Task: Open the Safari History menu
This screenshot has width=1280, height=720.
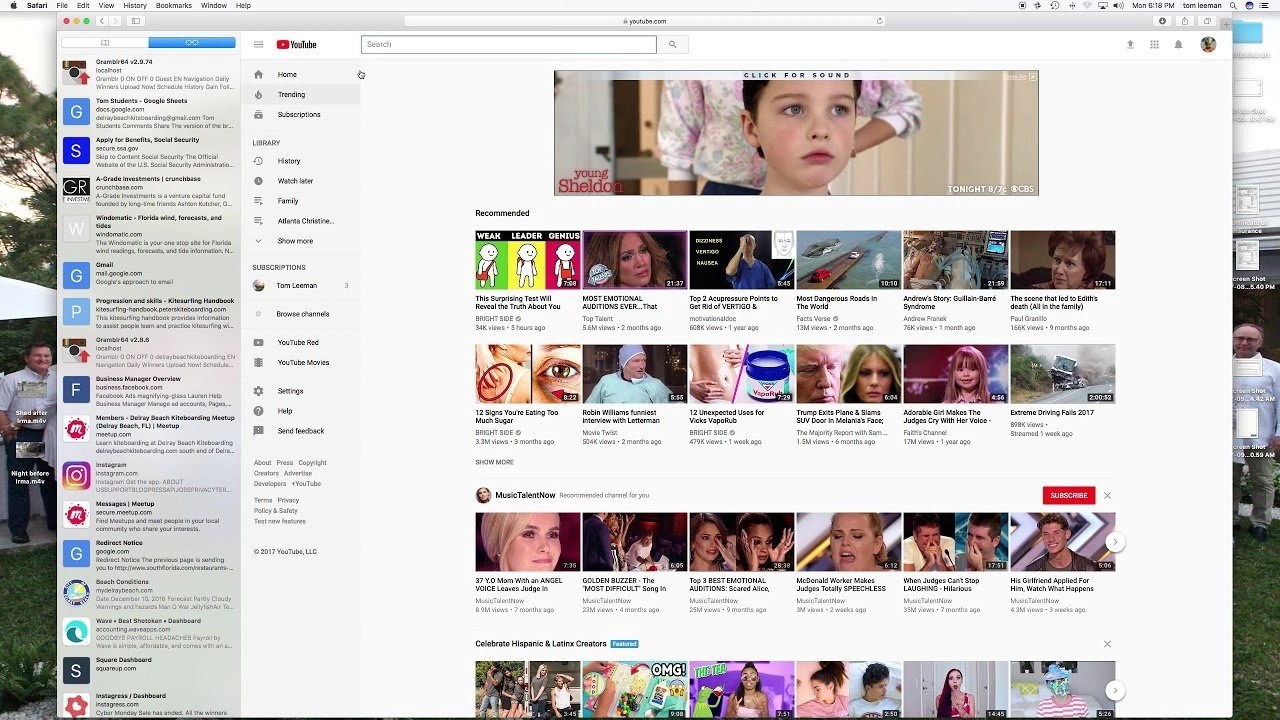Action: [135, 5]
